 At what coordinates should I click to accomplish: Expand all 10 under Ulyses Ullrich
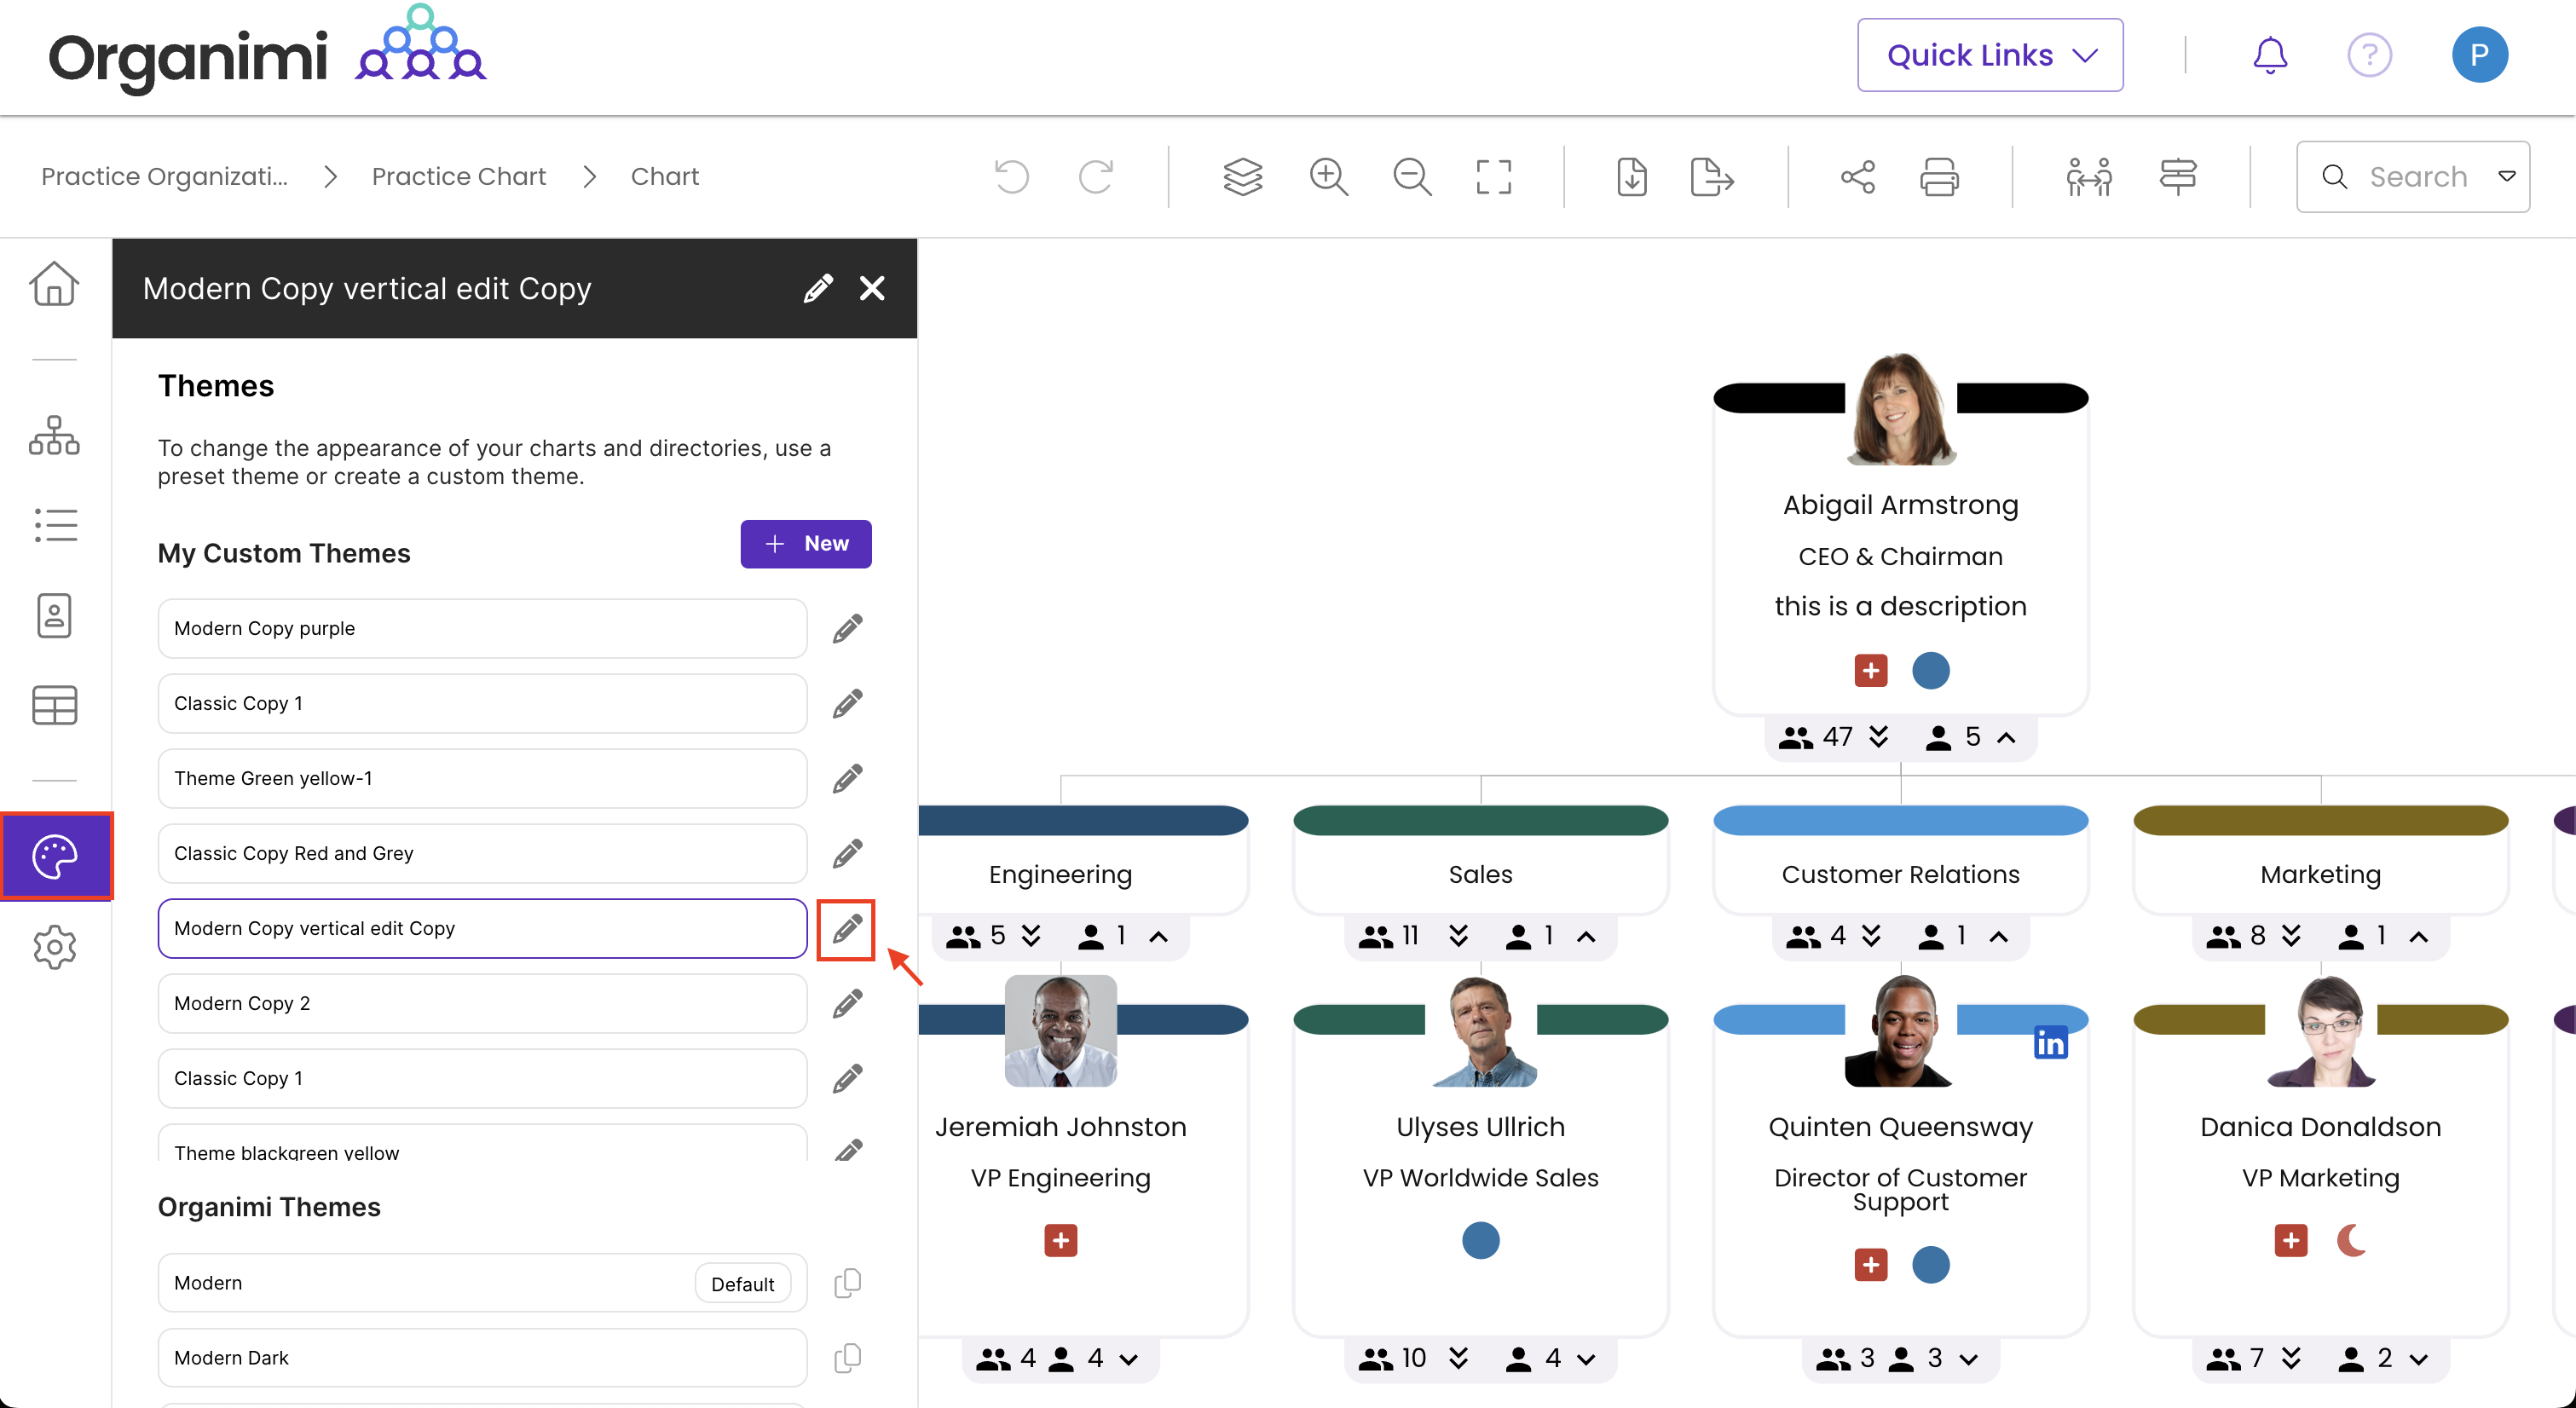1459,1358
